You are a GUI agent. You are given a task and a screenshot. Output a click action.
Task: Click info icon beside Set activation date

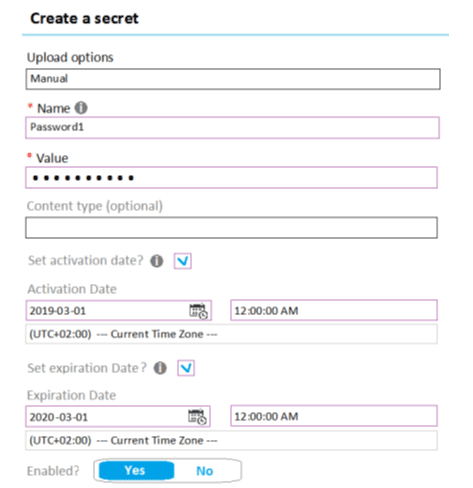click(x=157, y=261)
